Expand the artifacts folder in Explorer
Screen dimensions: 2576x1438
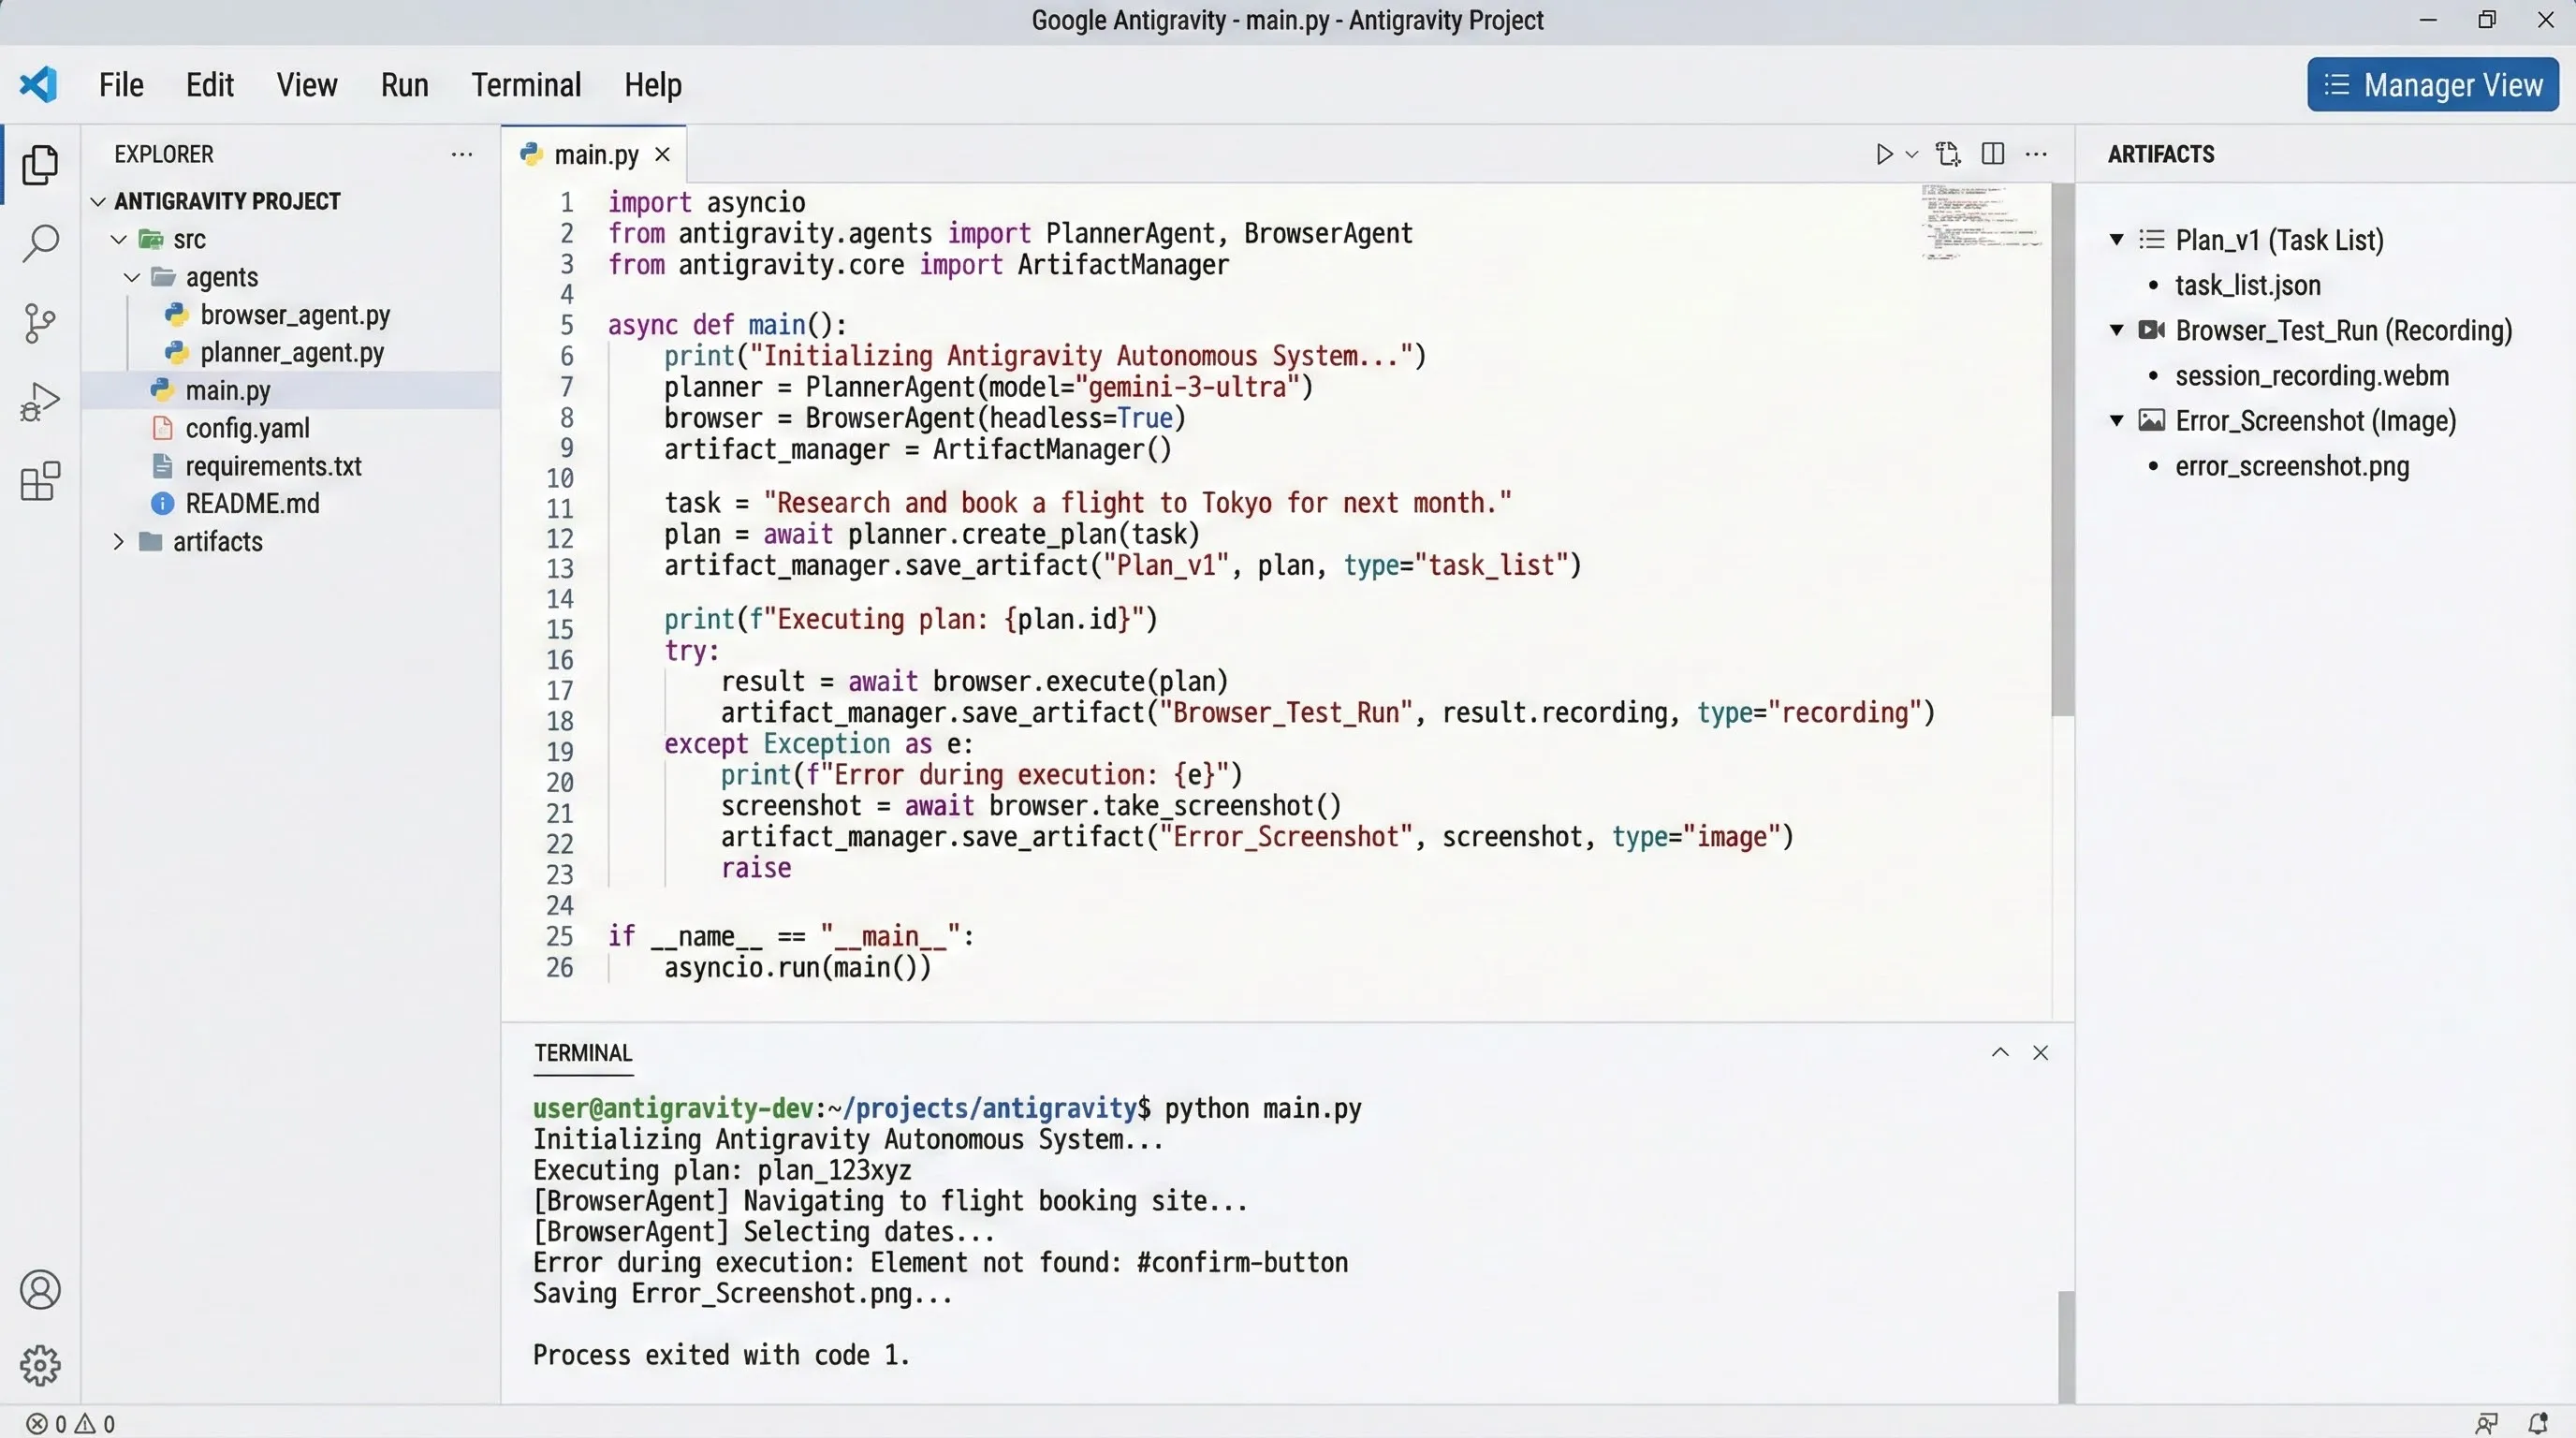point(118,542)
